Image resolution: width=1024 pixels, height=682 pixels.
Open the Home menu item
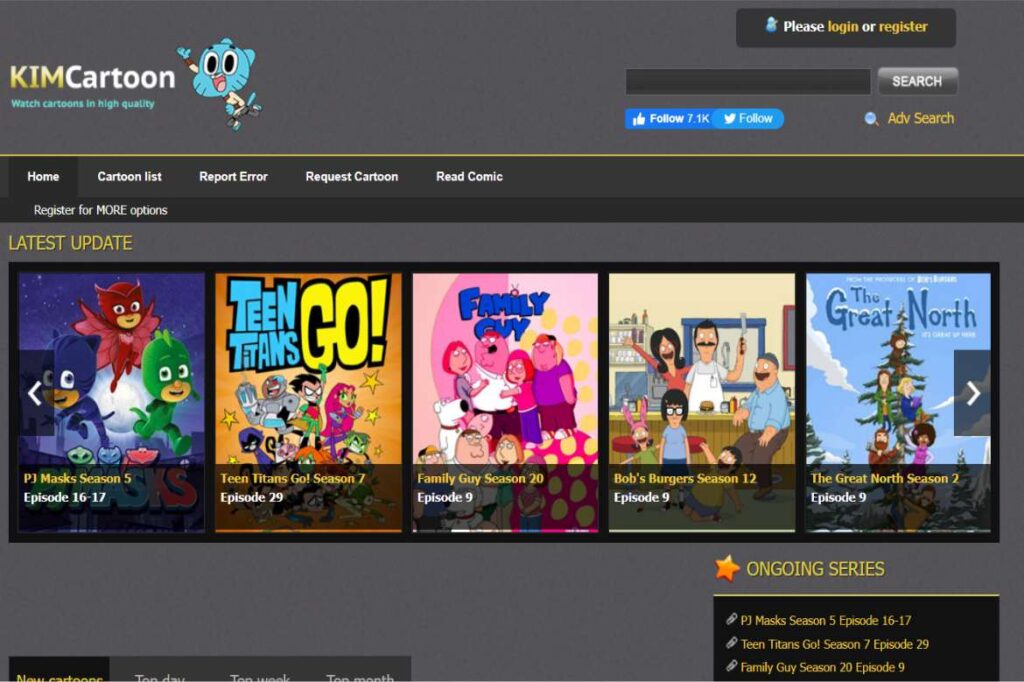(x=43, y=176)
